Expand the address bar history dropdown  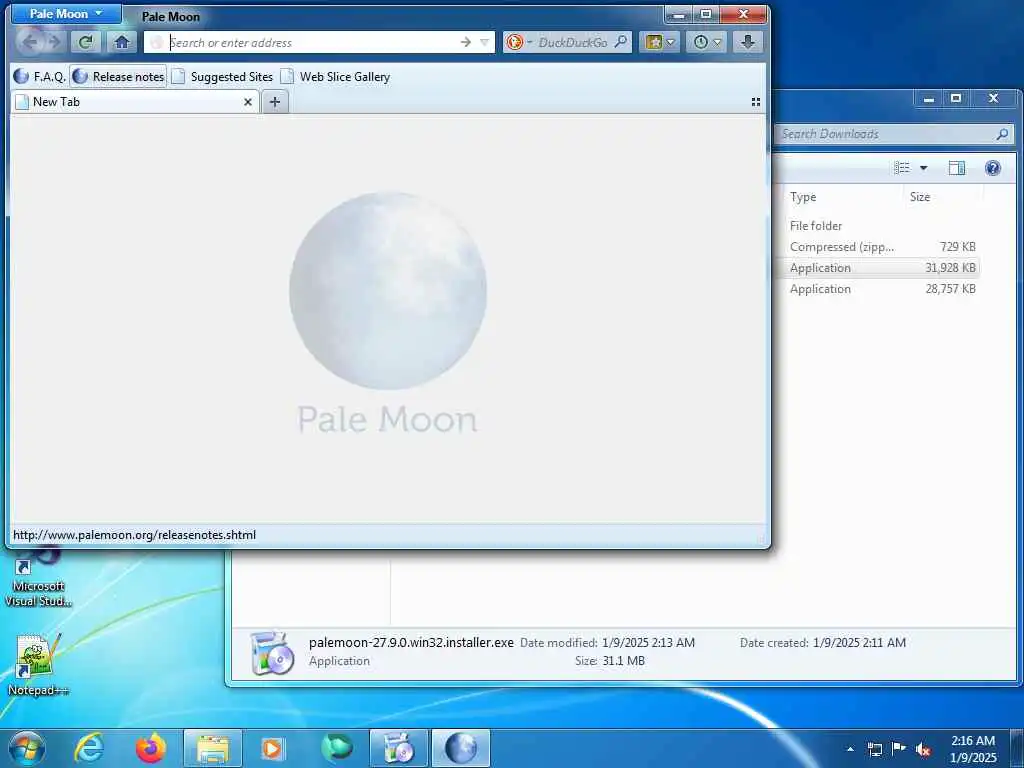tap(485, 42)
